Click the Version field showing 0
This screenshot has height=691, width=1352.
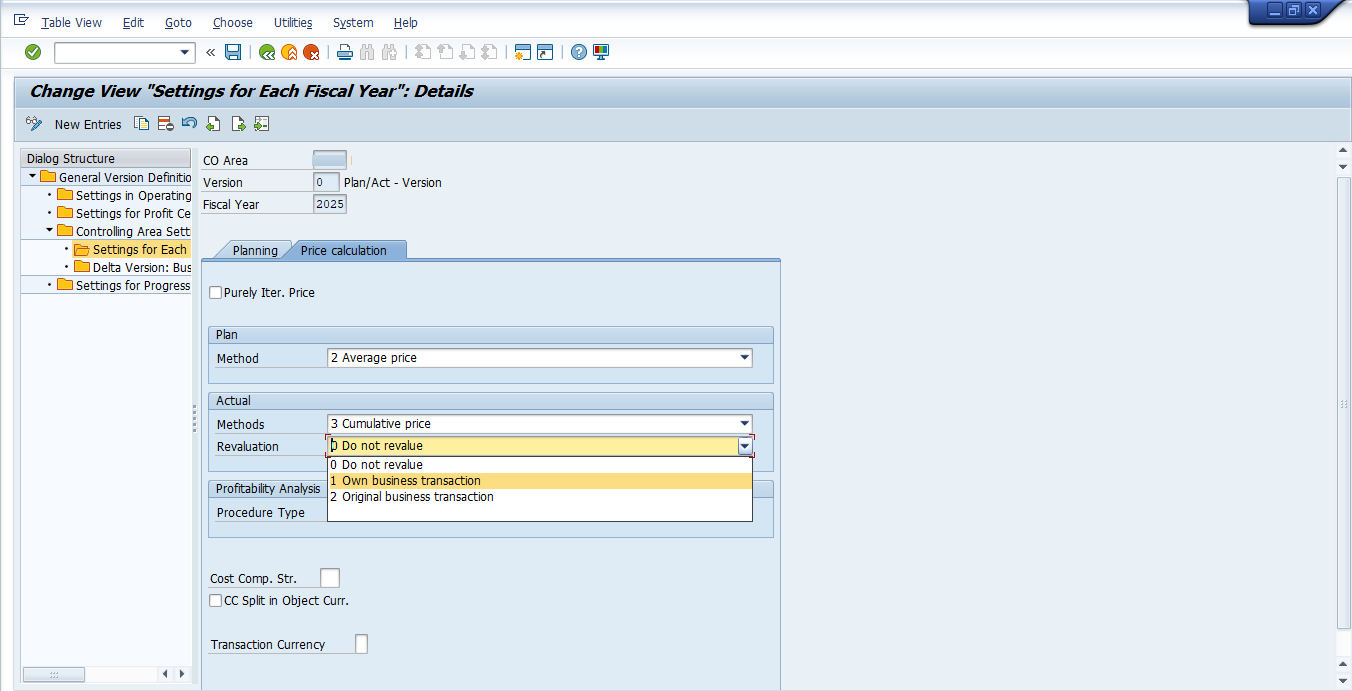pos(326,182)
